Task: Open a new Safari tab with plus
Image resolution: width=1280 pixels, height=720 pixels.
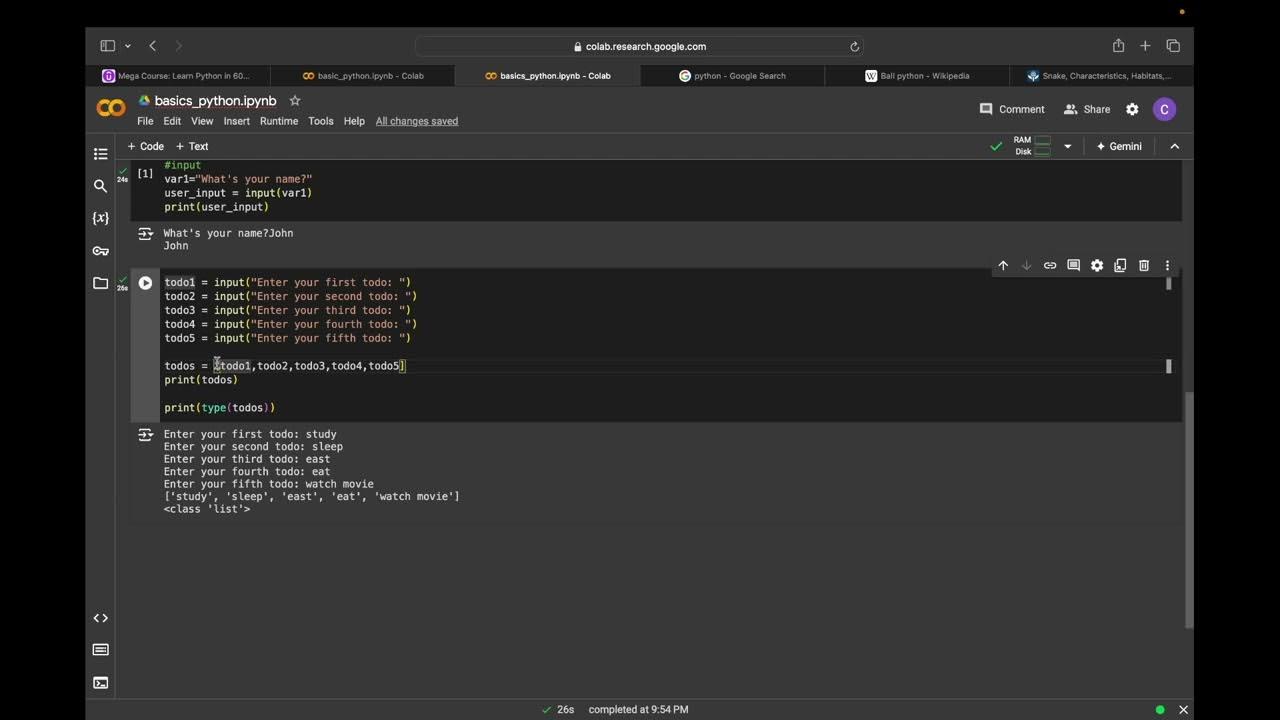Action: [1145, 46]
